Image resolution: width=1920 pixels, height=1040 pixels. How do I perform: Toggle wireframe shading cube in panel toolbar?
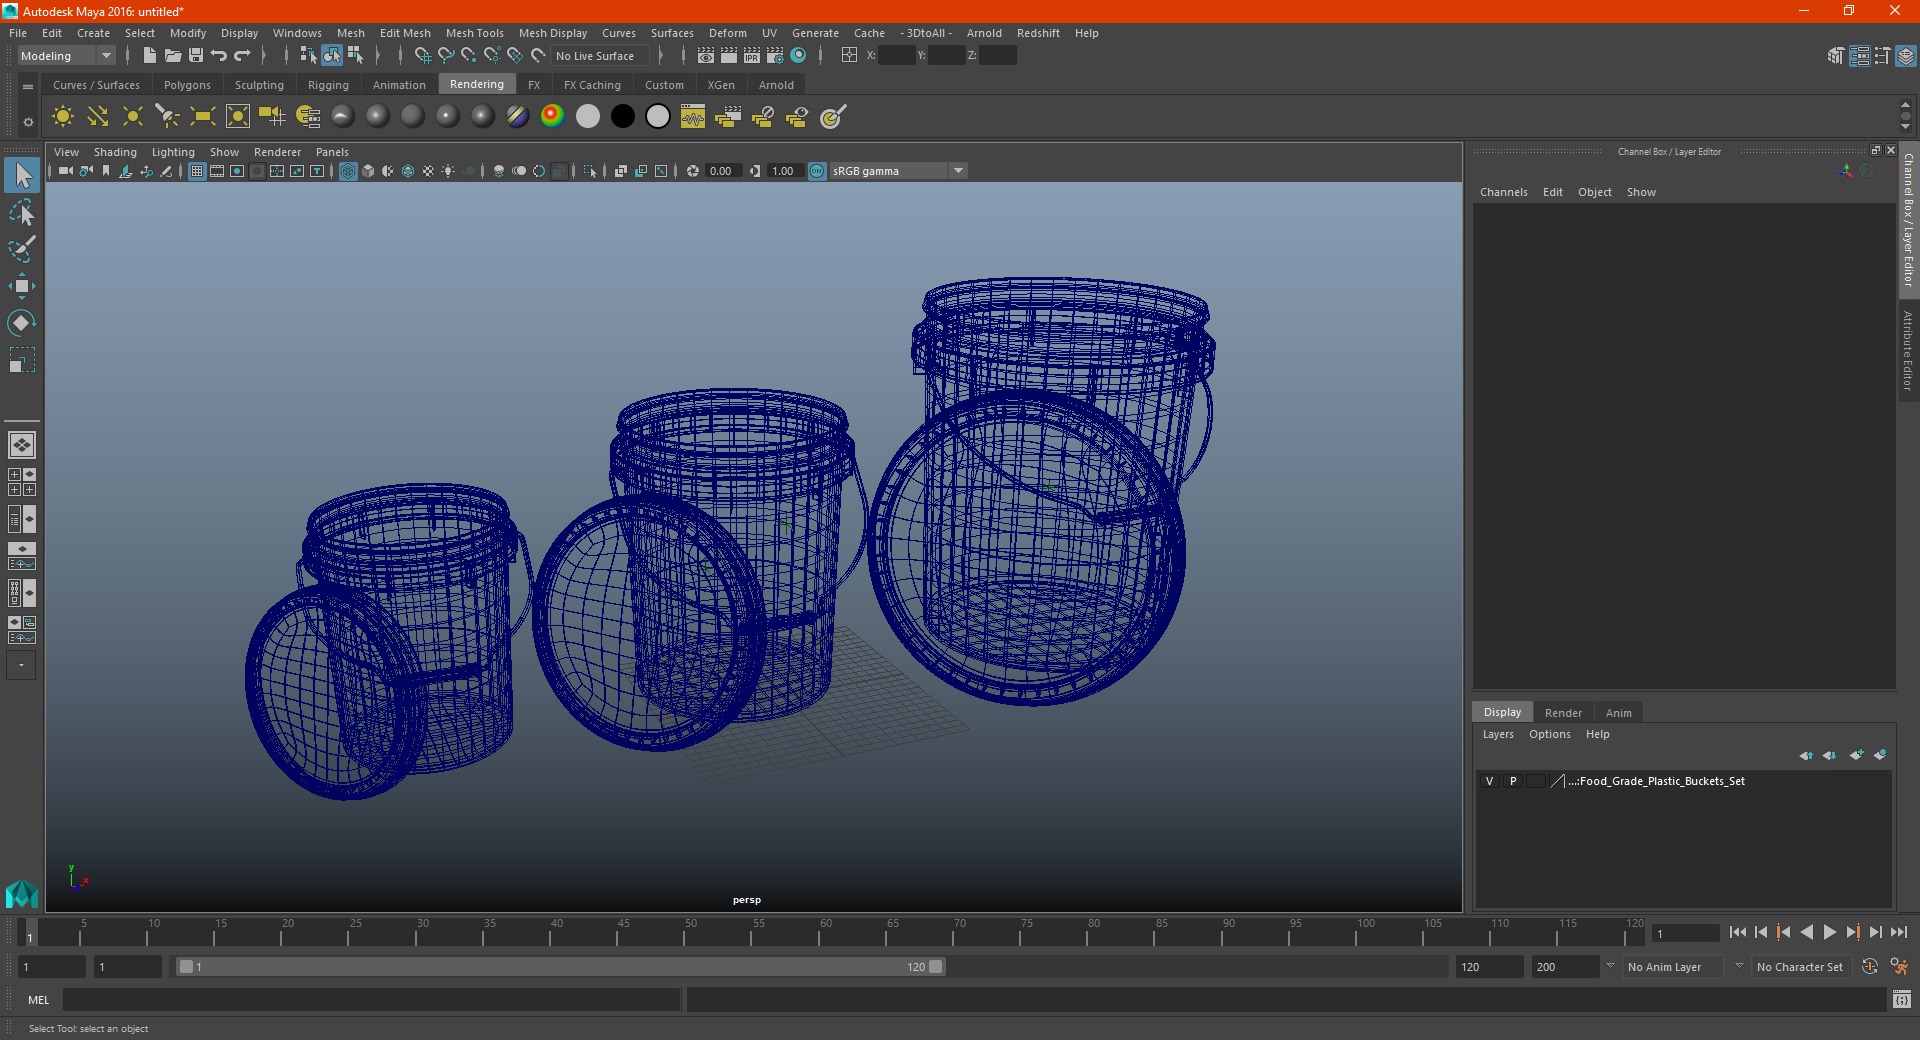coord(348,171)
